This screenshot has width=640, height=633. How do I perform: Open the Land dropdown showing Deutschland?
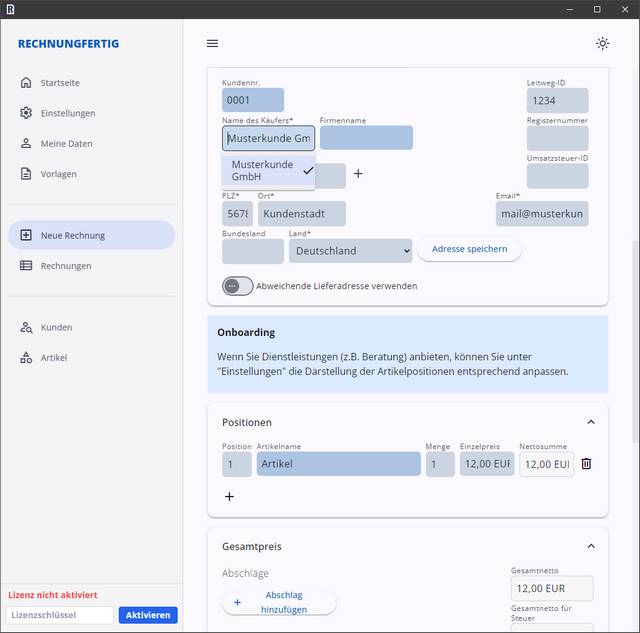(x=350, y=250)
